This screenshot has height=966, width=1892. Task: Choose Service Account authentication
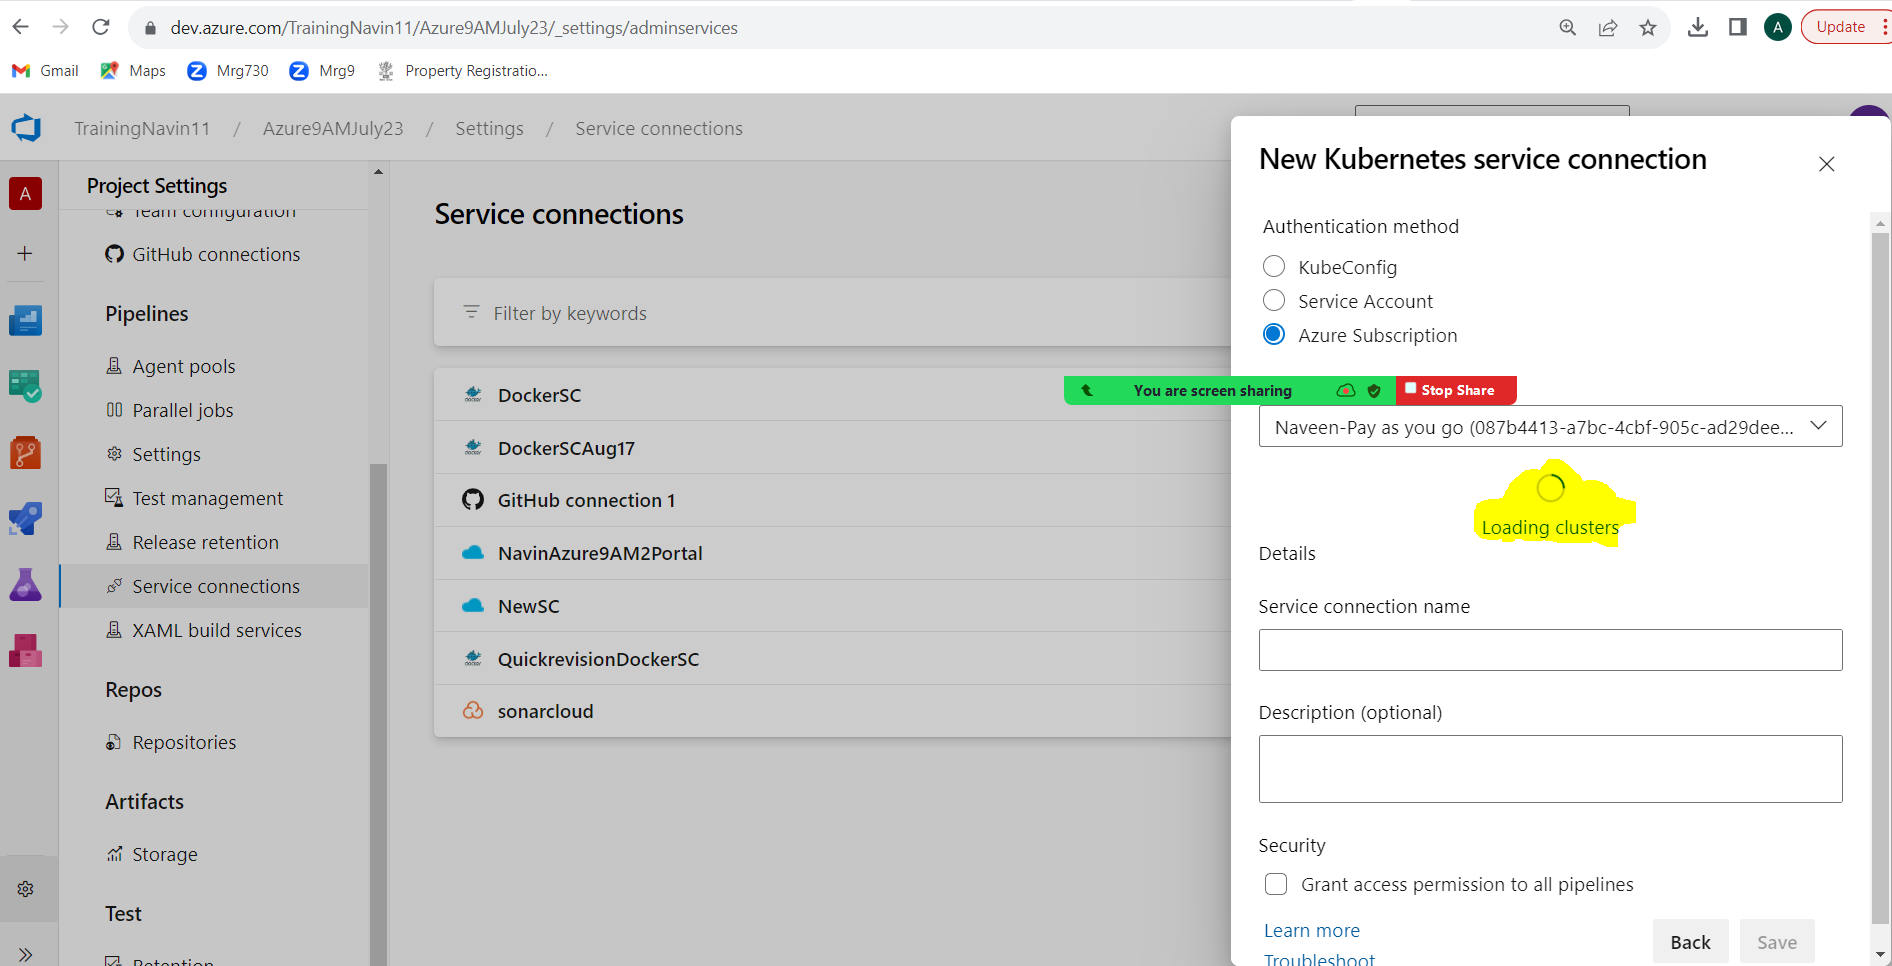tap(1274, 300)
